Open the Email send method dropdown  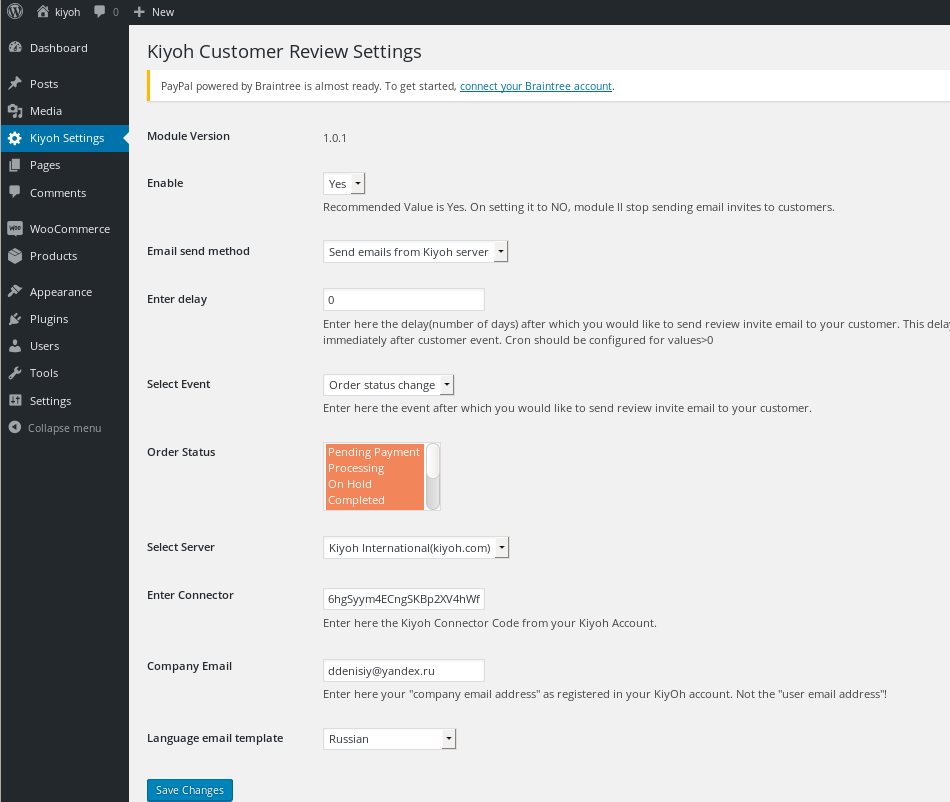(x=415, y=251)
